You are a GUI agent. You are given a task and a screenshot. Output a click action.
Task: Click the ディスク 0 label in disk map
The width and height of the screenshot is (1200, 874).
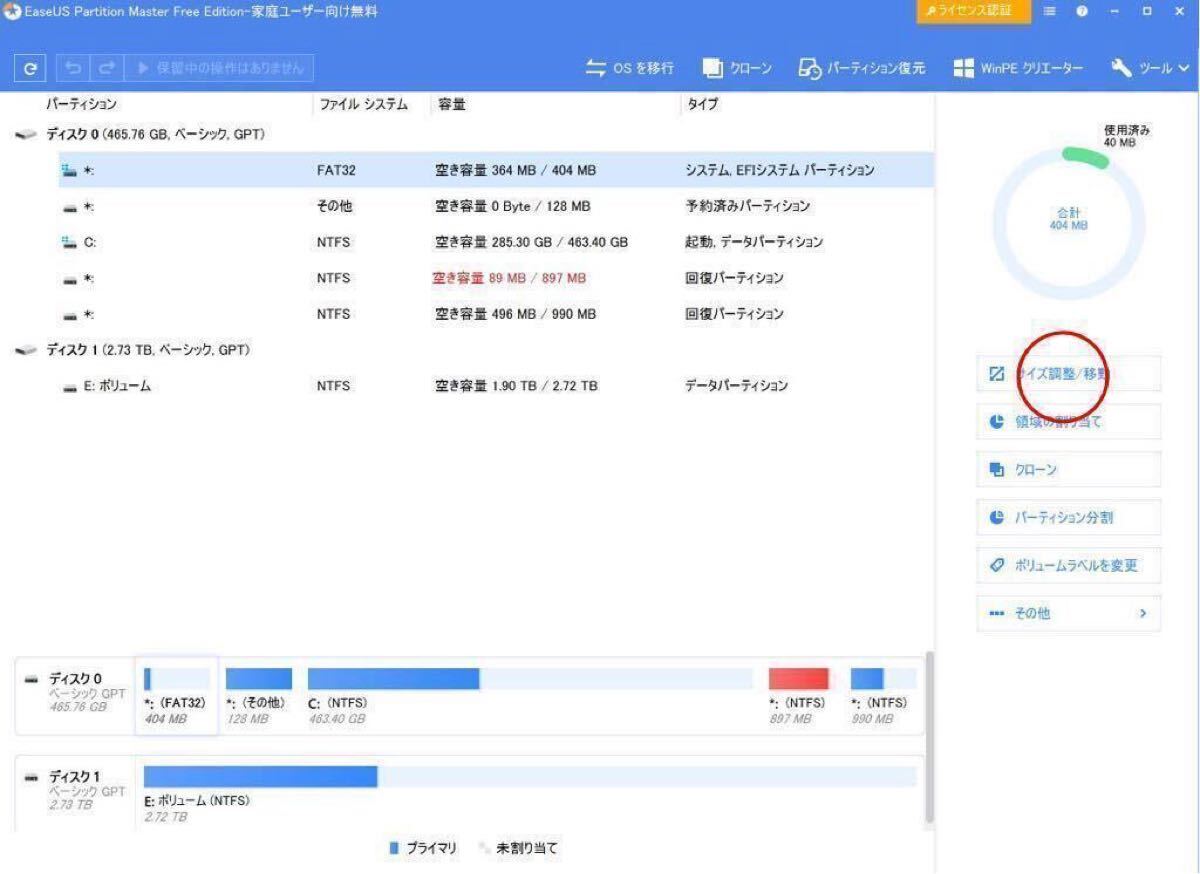76,680
